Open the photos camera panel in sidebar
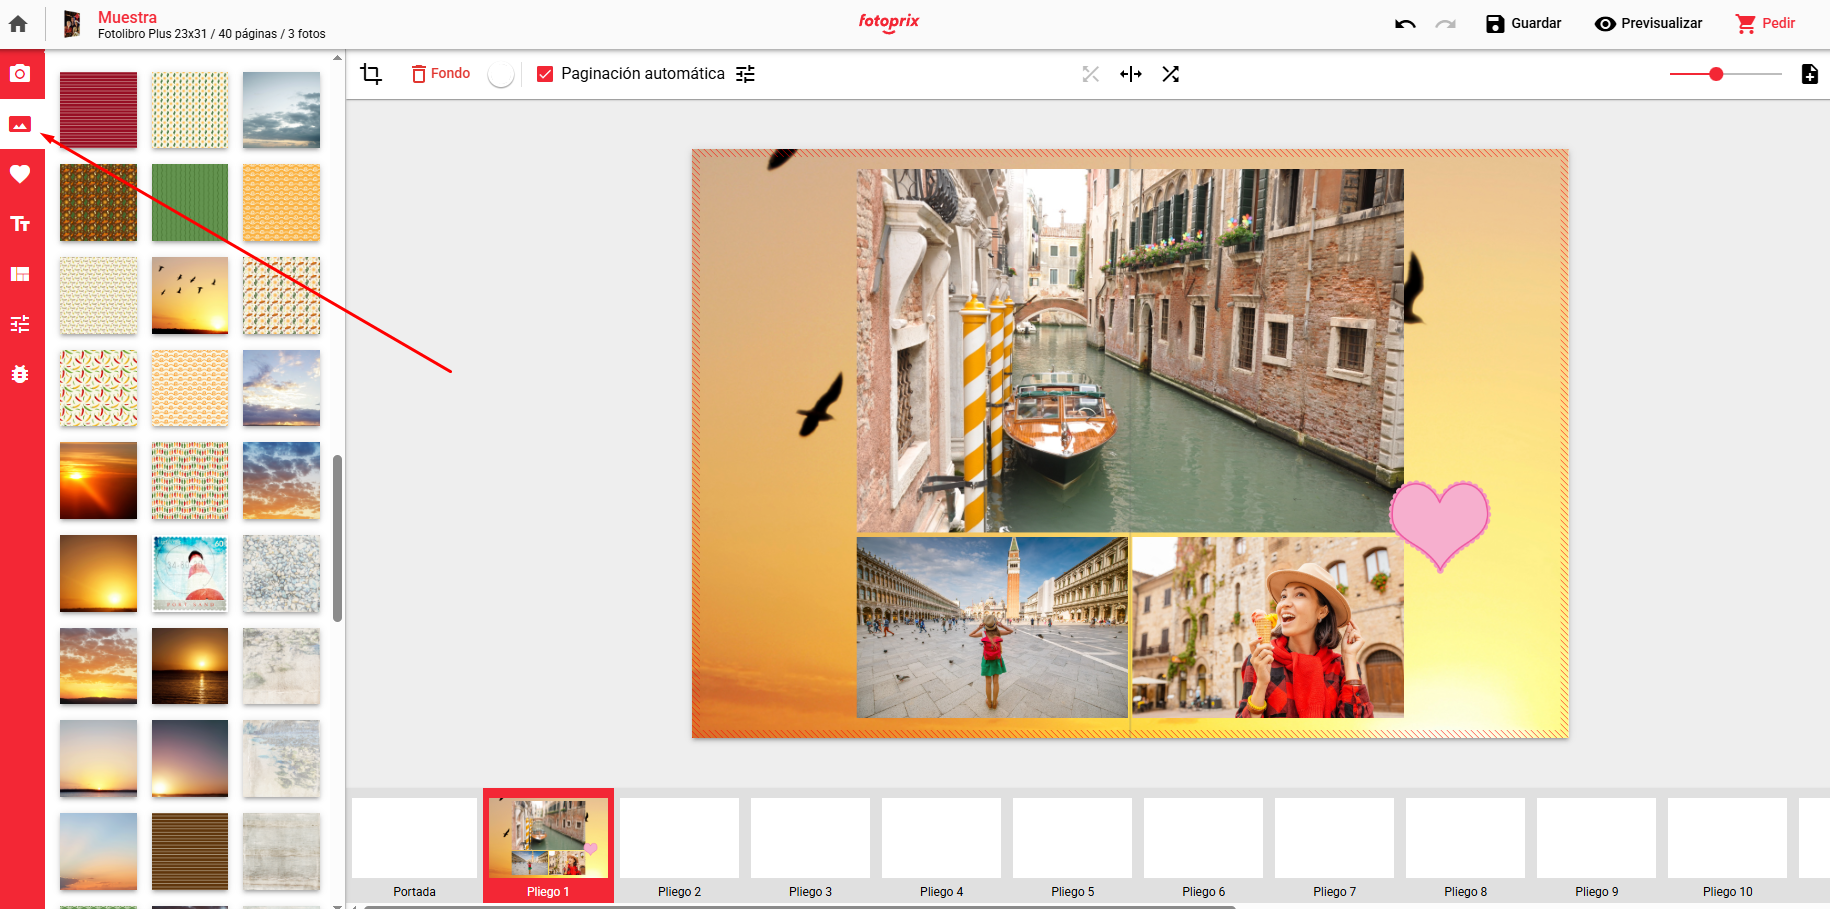The height and width of the screenshot is (909, 1830). click(20, 74)
